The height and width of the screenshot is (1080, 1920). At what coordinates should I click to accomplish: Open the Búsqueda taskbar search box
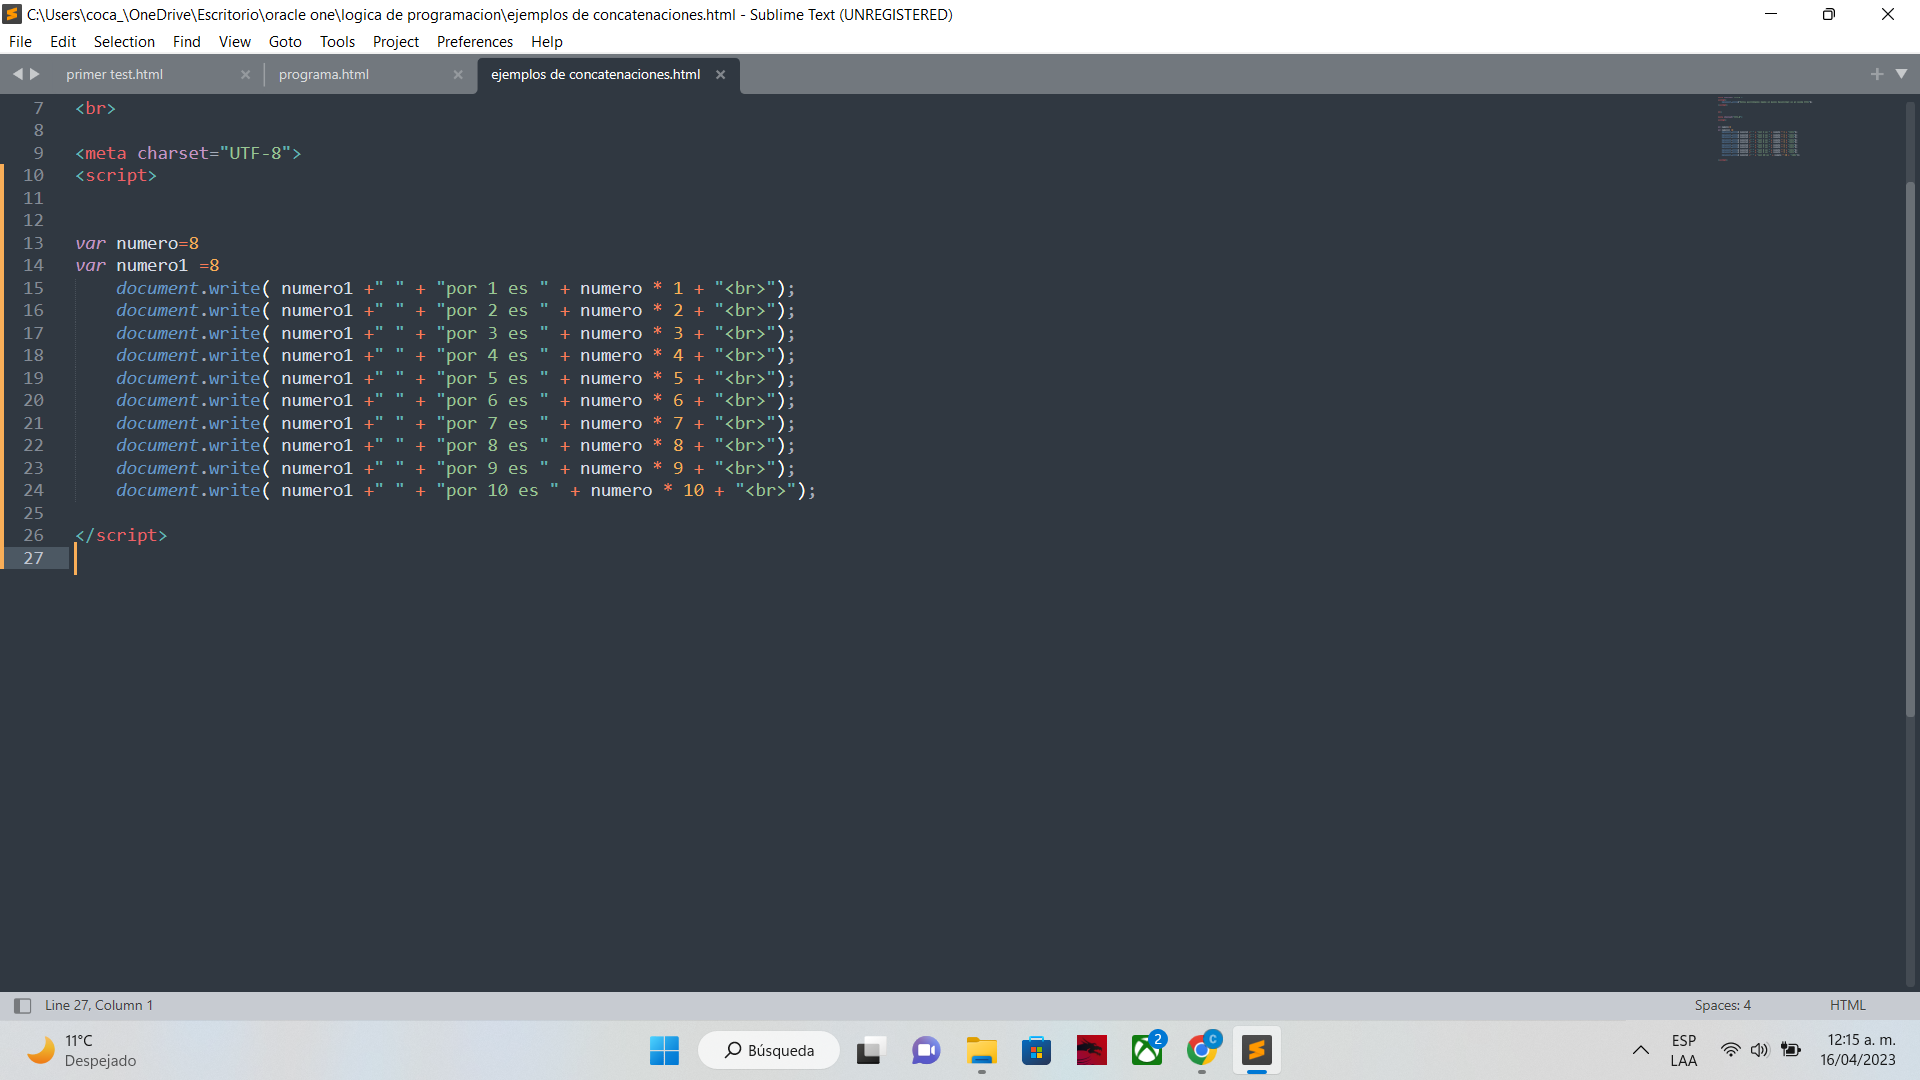pos(769,1050)
